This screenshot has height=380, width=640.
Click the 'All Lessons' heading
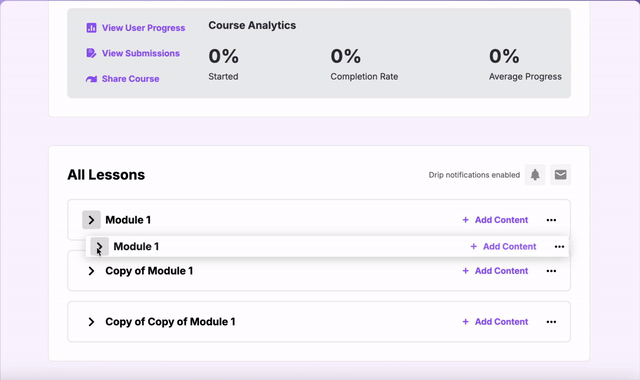click(x=106, y=175)
